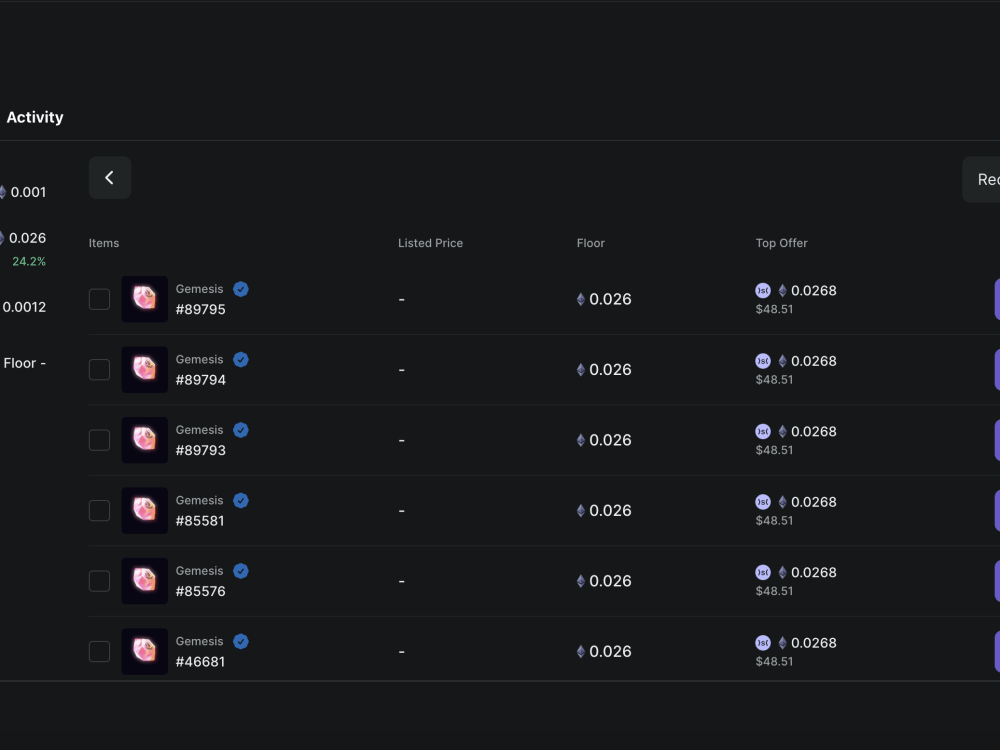The width and height of the screenshot is (1000, 750).
Task: Select the checkbox for Gemesis #89795
Action: (x=99, y=298)
